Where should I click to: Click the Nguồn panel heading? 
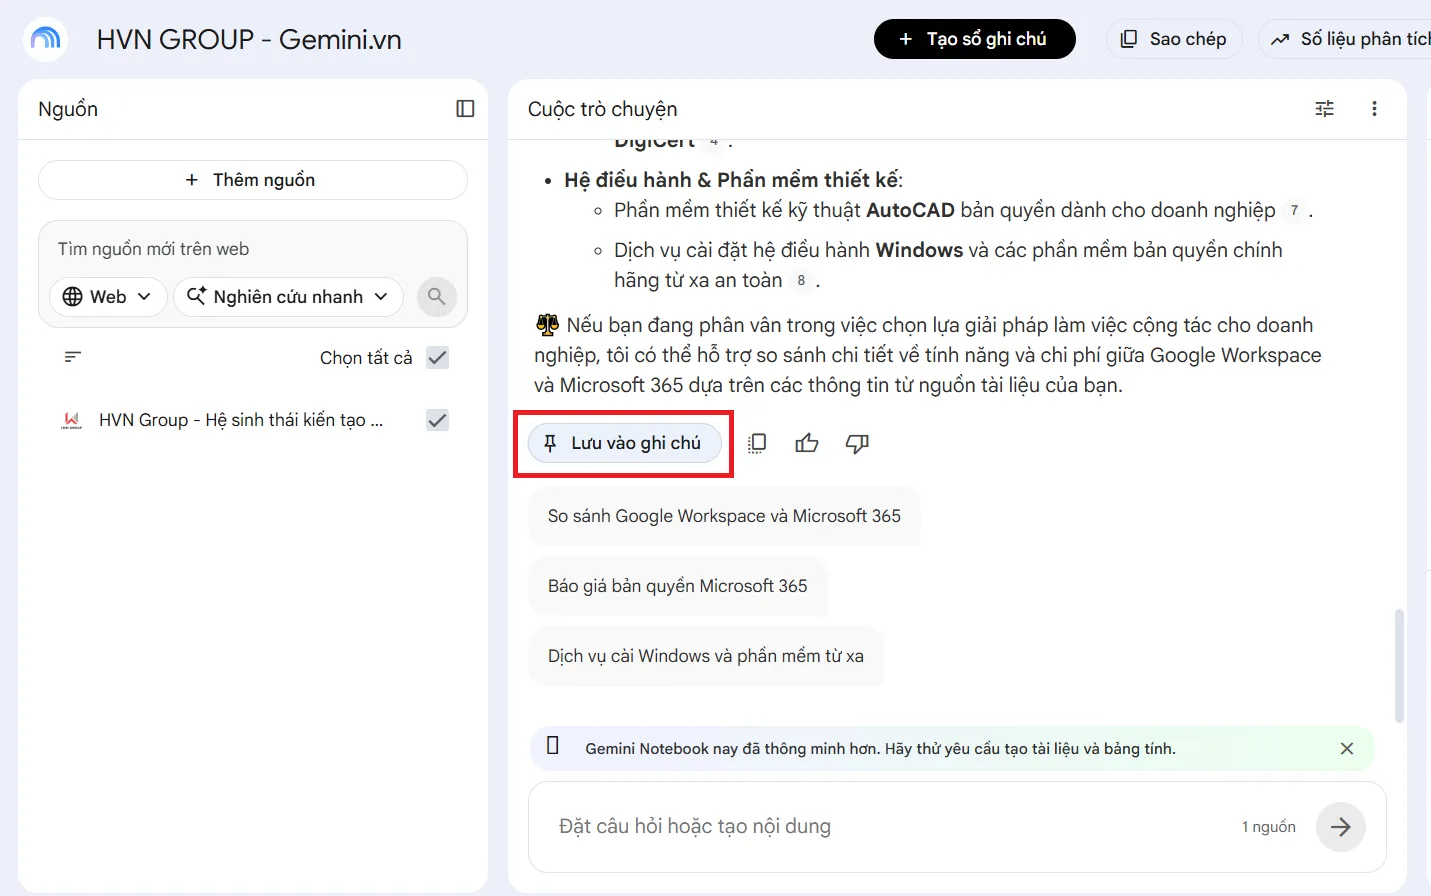[68, 109]
